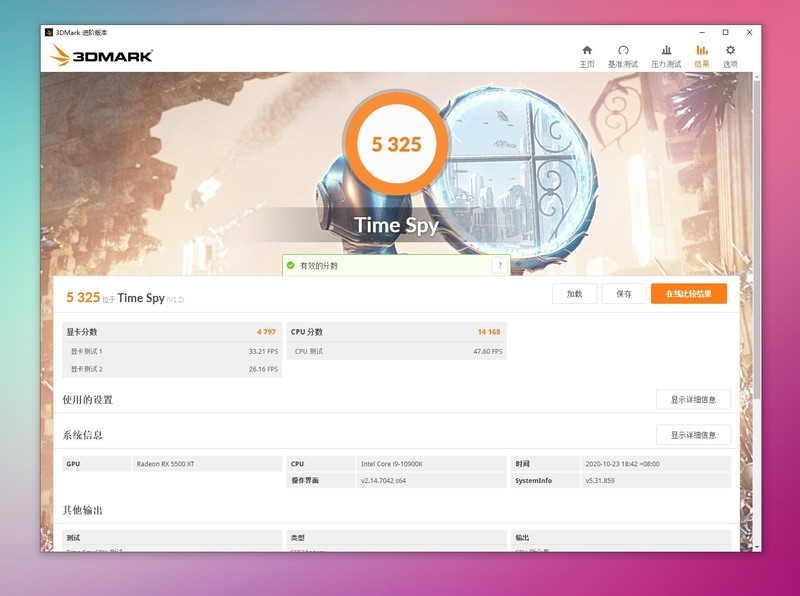The image size is (800, 596).
Task: Close the 3DMark window
Action: tap(749, 32)
